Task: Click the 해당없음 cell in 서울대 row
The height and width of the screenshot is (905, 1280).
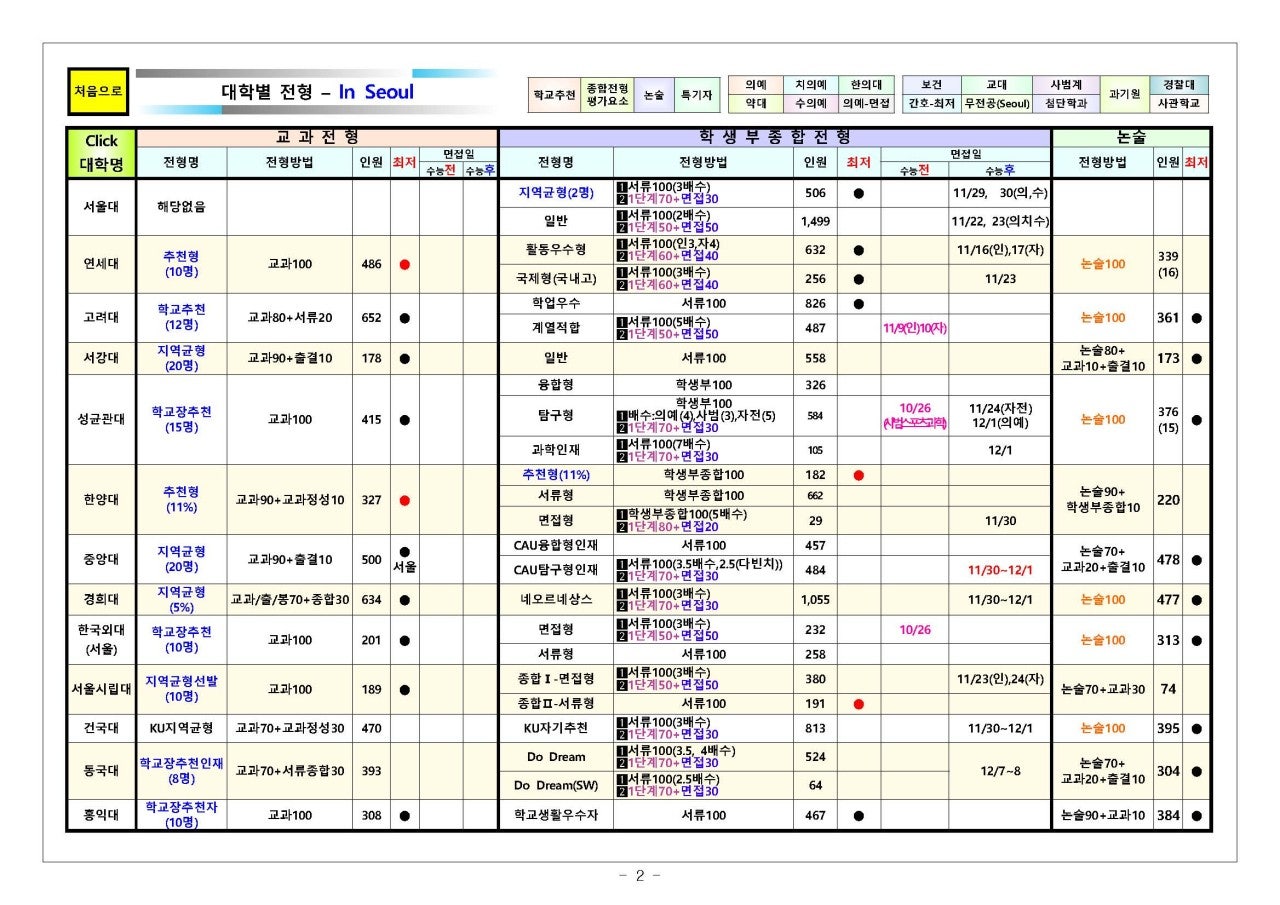Action: [x=181, y=208]
